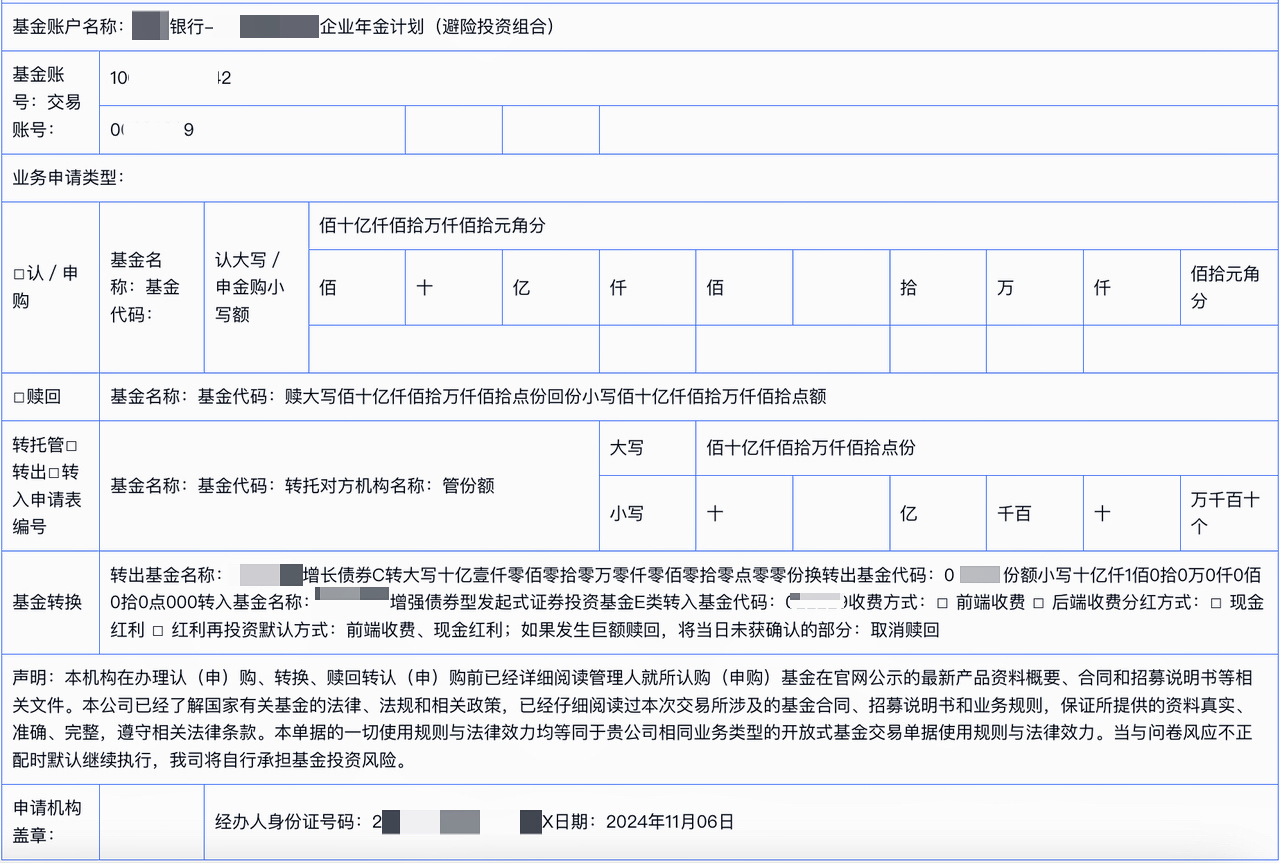Viewport: 1280px width, 863px height.
Task: Click the 赎大写 text in the 赎回 row
Action: pos(310,397)
